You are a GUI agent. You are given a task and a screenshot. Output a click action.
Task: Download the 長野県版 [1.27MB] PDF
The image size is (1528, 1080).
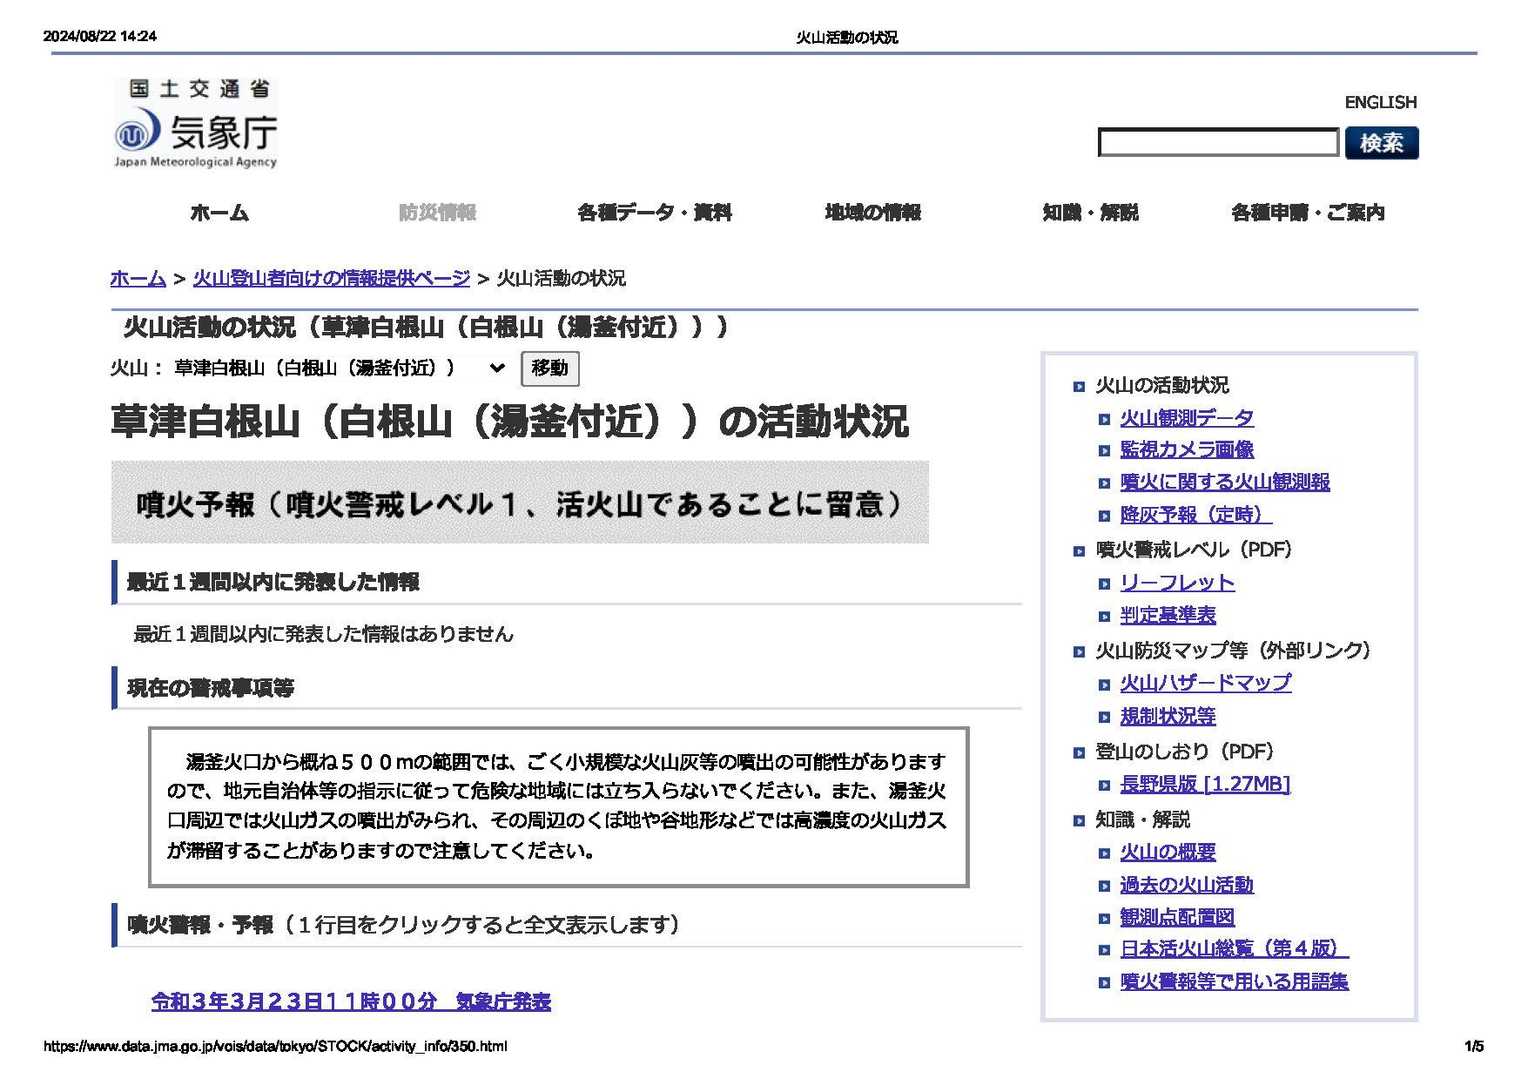click(1204, 784)
